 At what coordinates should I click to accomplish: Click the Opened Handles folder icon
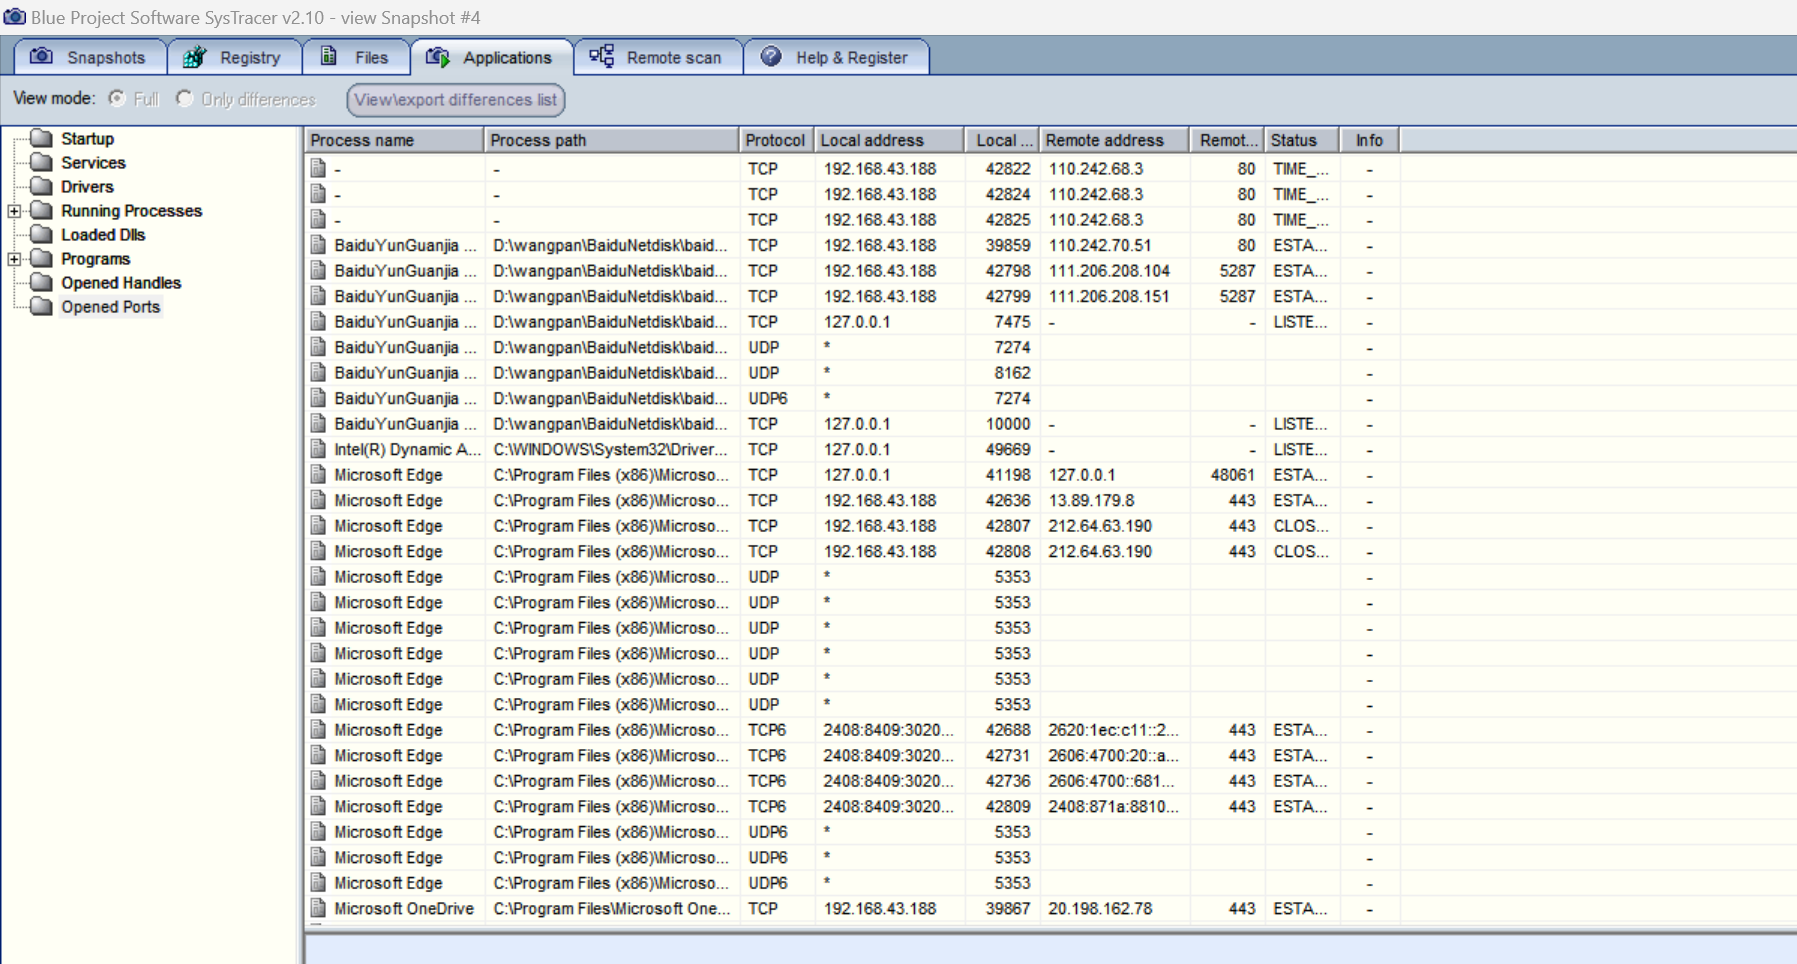pos(41,282)
